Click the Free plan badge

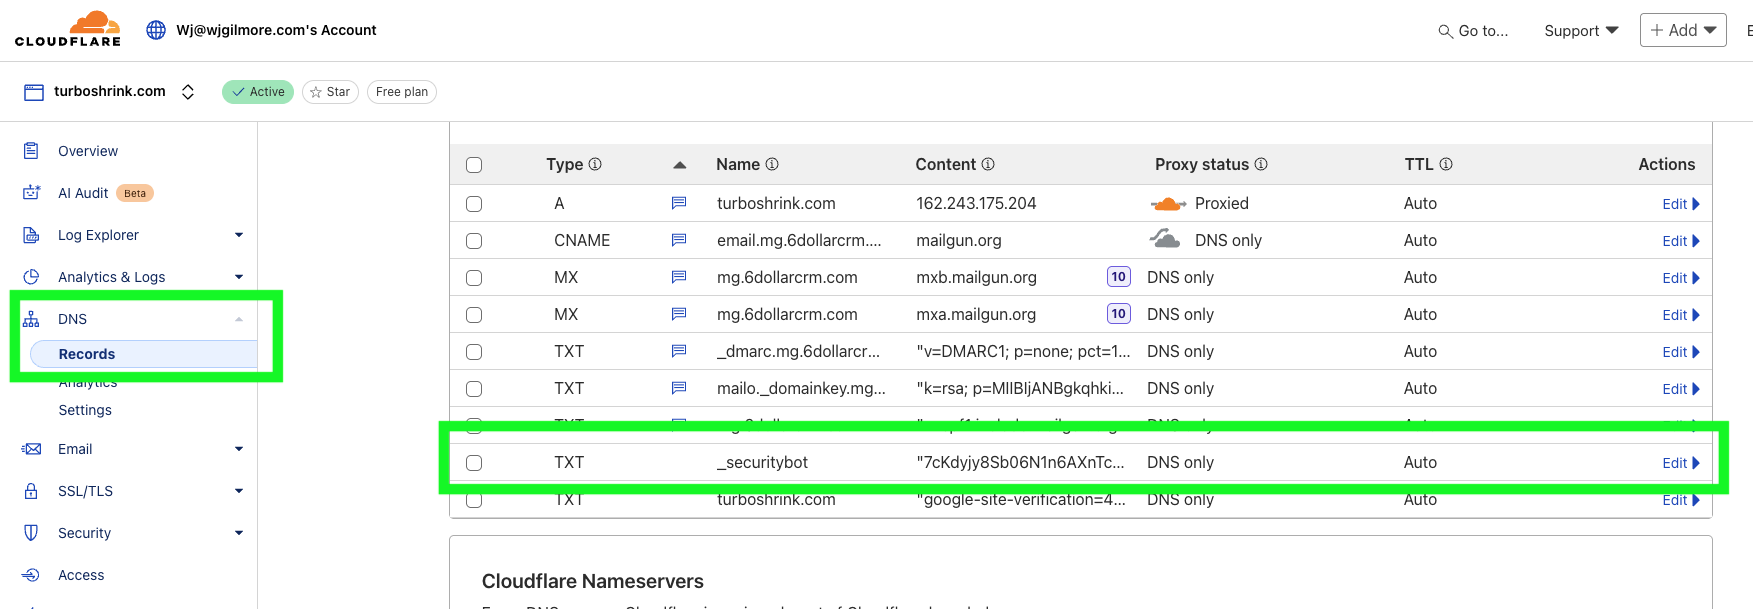pyautogui.click(x=402, y=92)
